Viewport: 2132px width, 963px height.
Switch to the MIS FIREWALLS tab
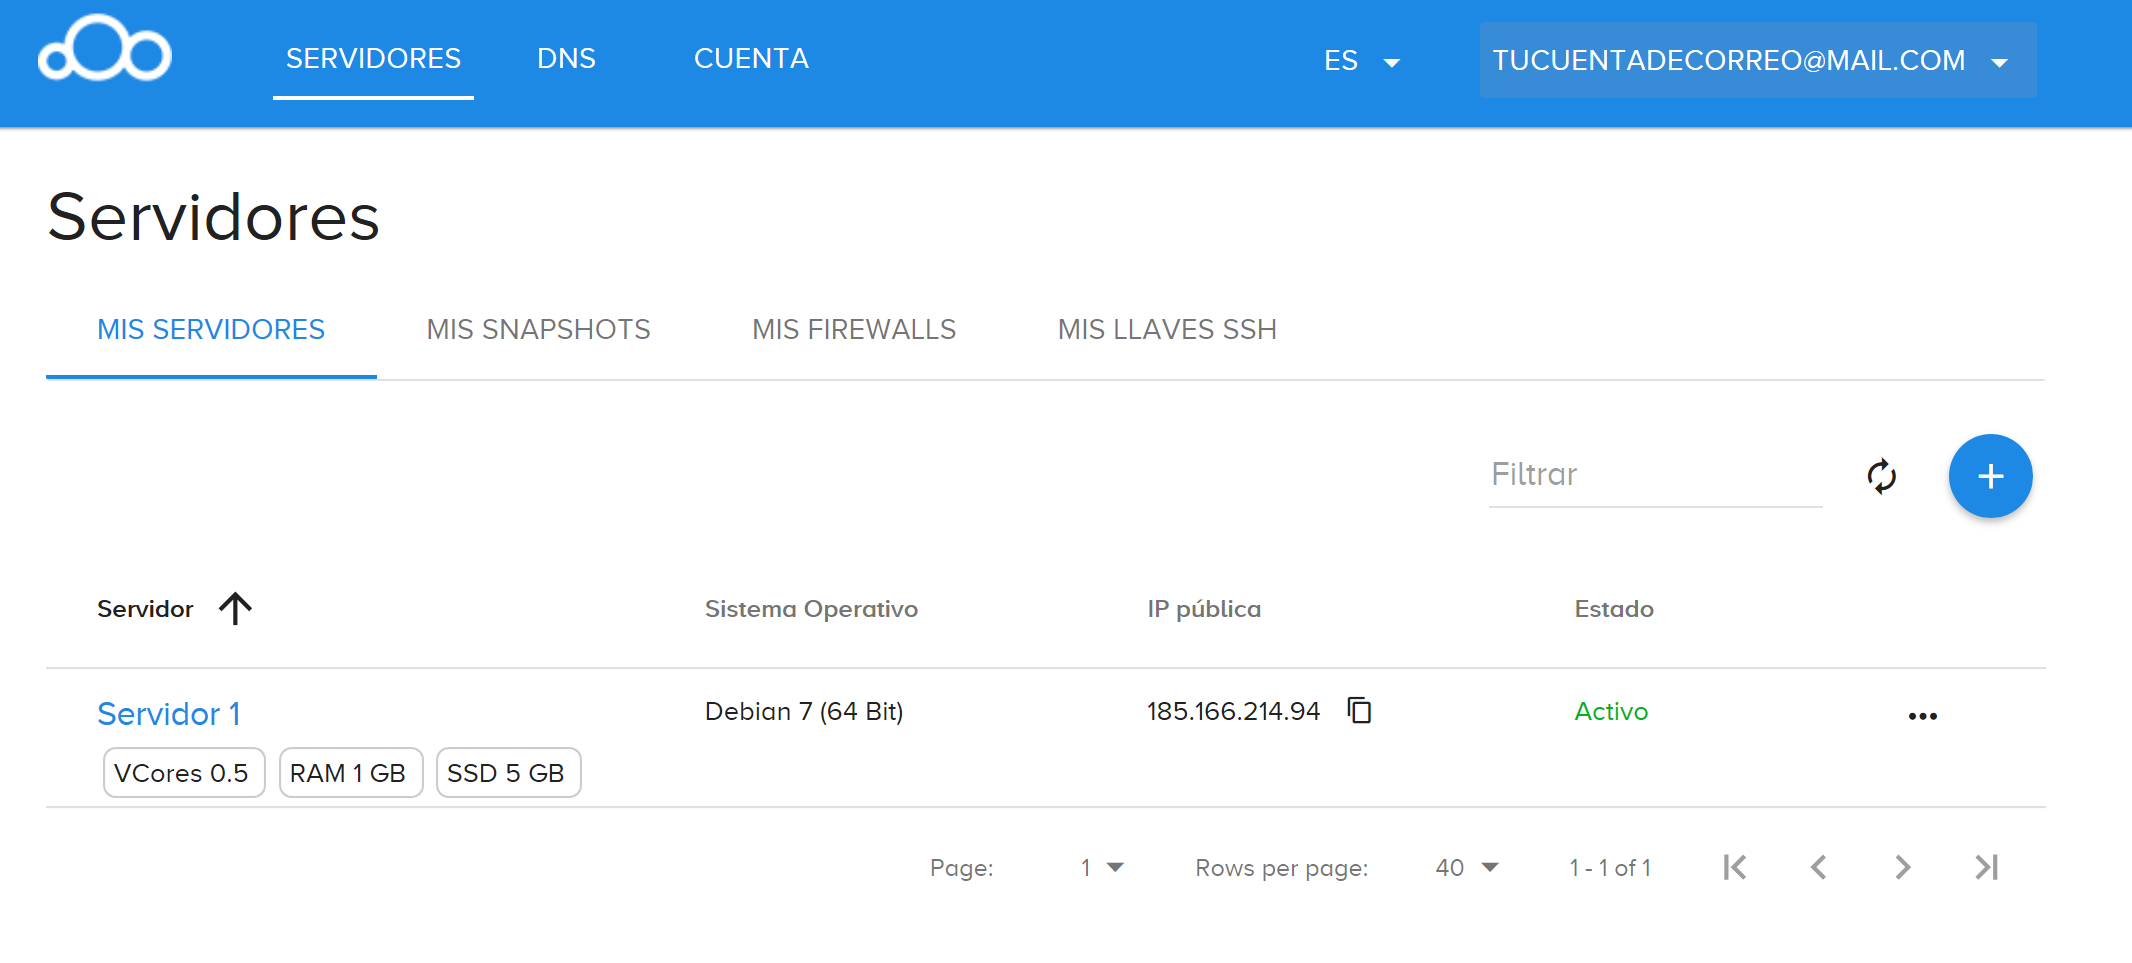(x=854, y=329)
